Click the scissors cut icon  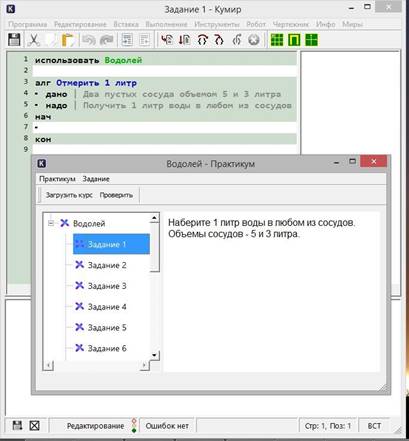(x=33, y=40)
